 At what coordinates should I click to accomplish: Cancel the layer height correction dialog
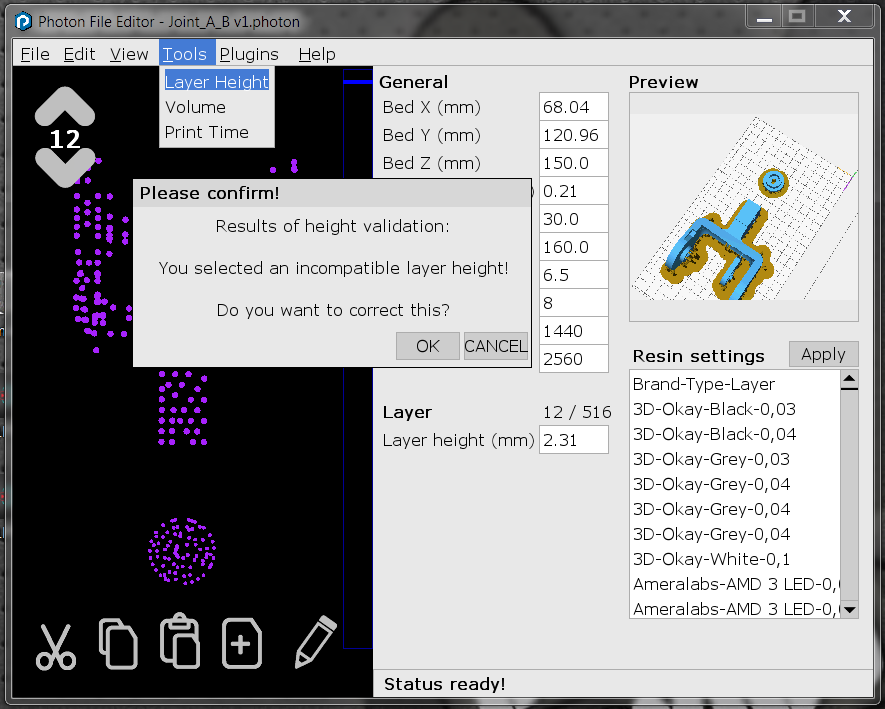coord(495,346)
